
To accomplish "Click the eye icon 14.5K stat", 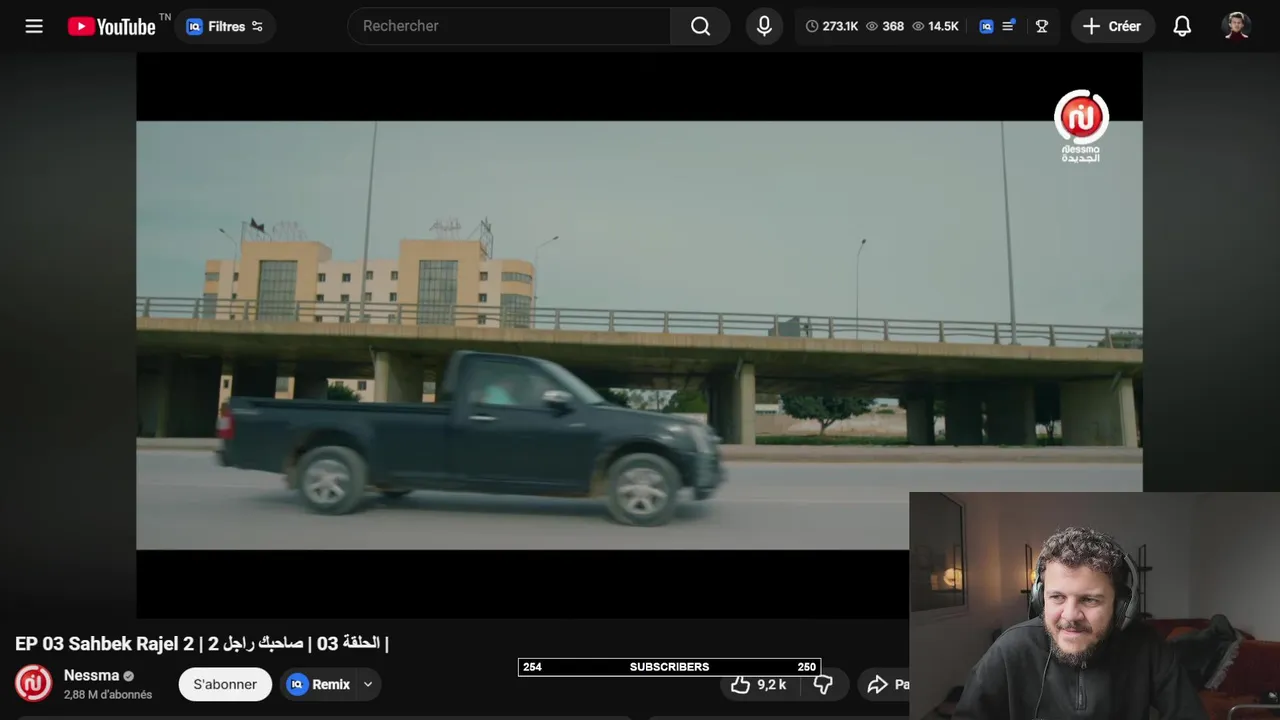I will pos(935,26).
